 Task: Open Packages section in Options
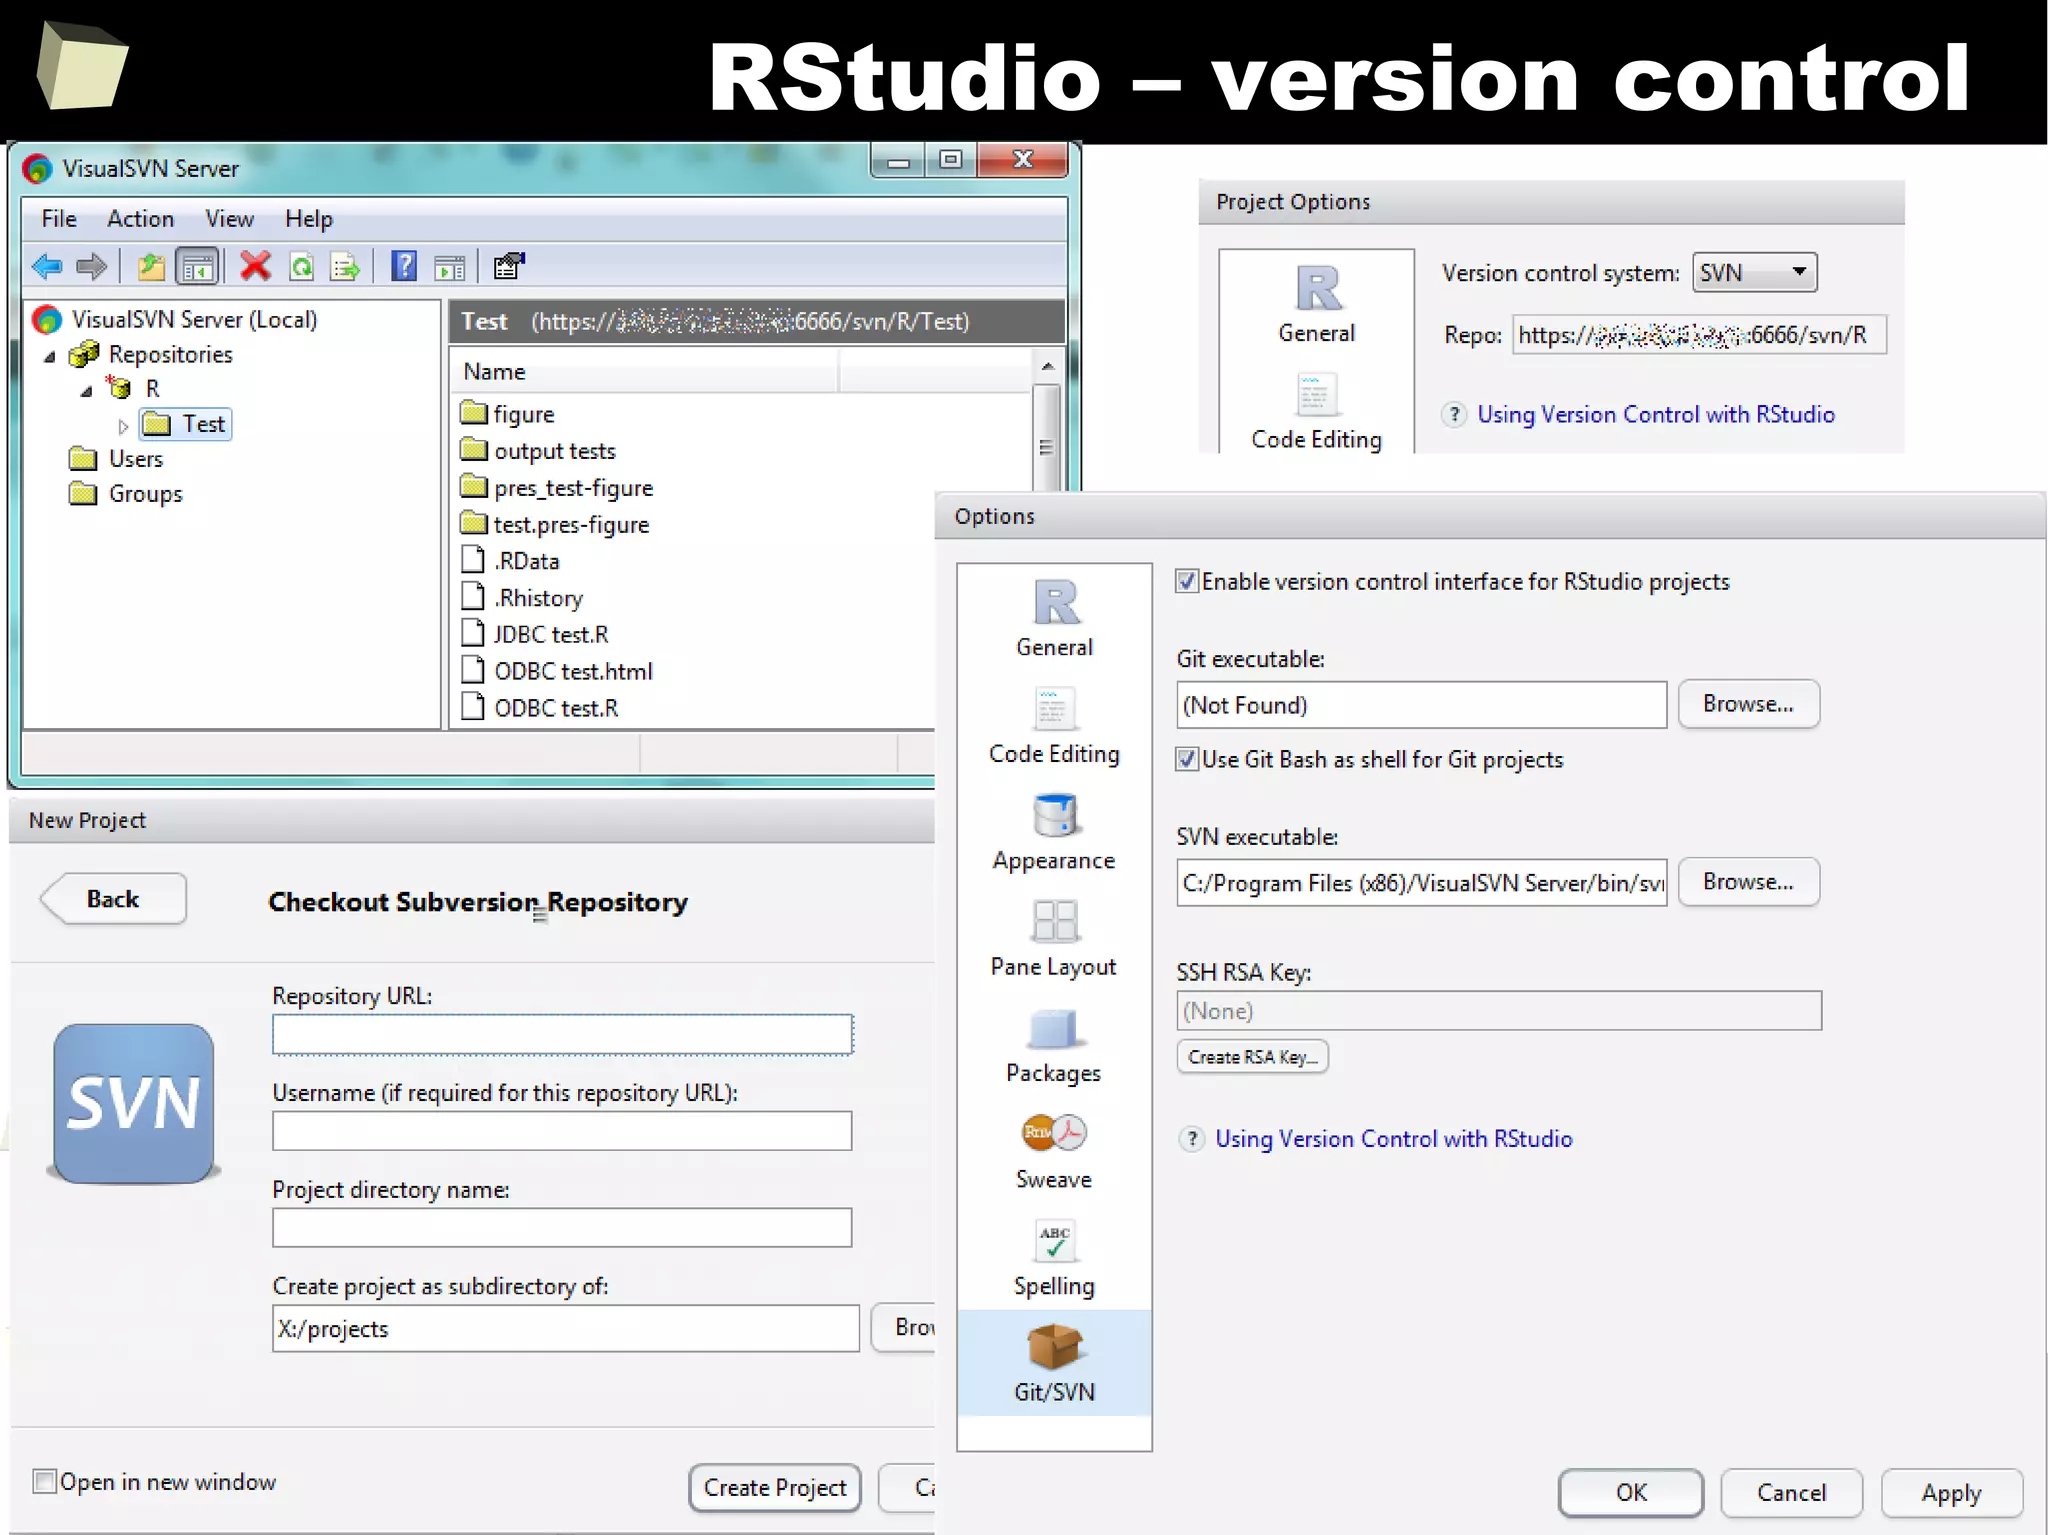coord(1054,1045)
